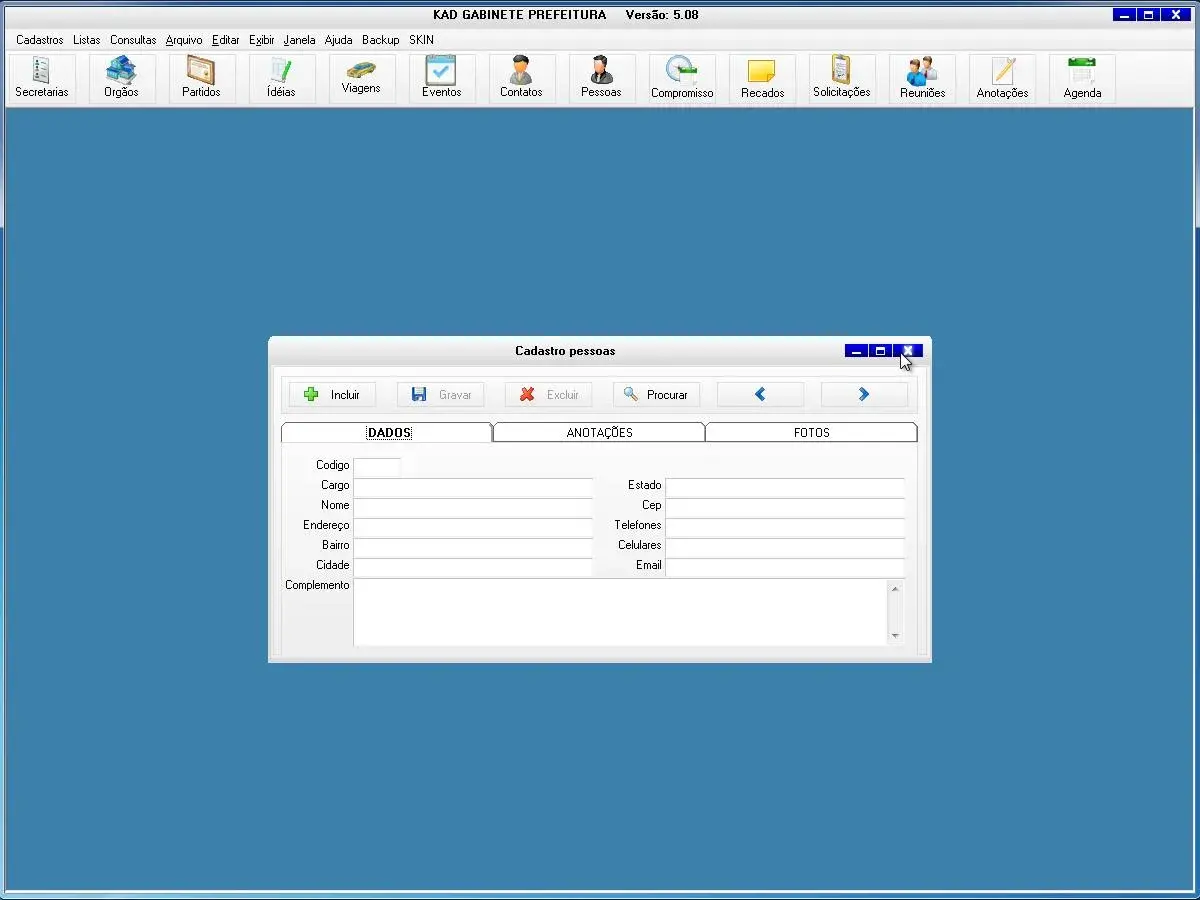Open the Compromisso clock icon

click(682, 79)
